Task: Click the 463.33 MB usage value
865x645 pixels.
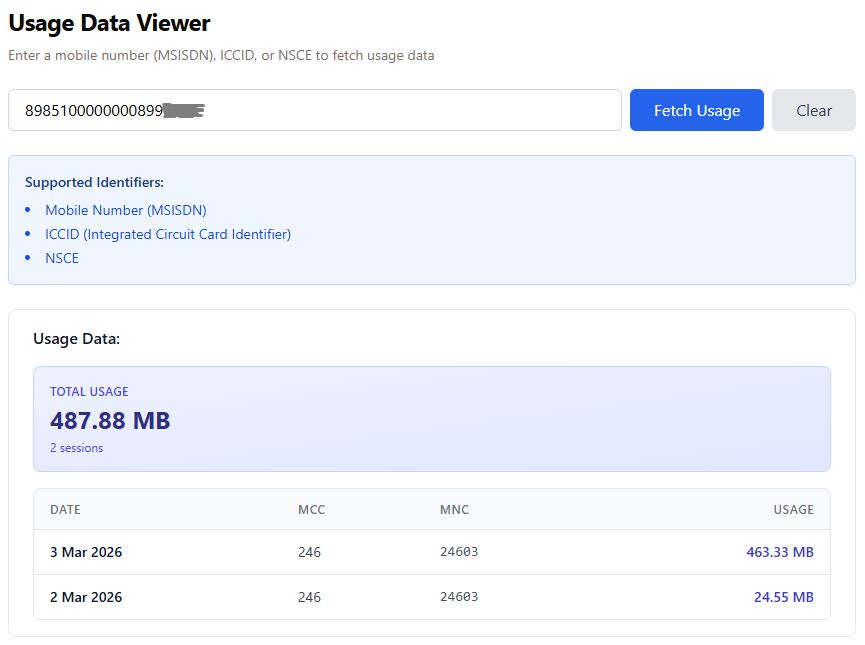Action: point(779,552)
